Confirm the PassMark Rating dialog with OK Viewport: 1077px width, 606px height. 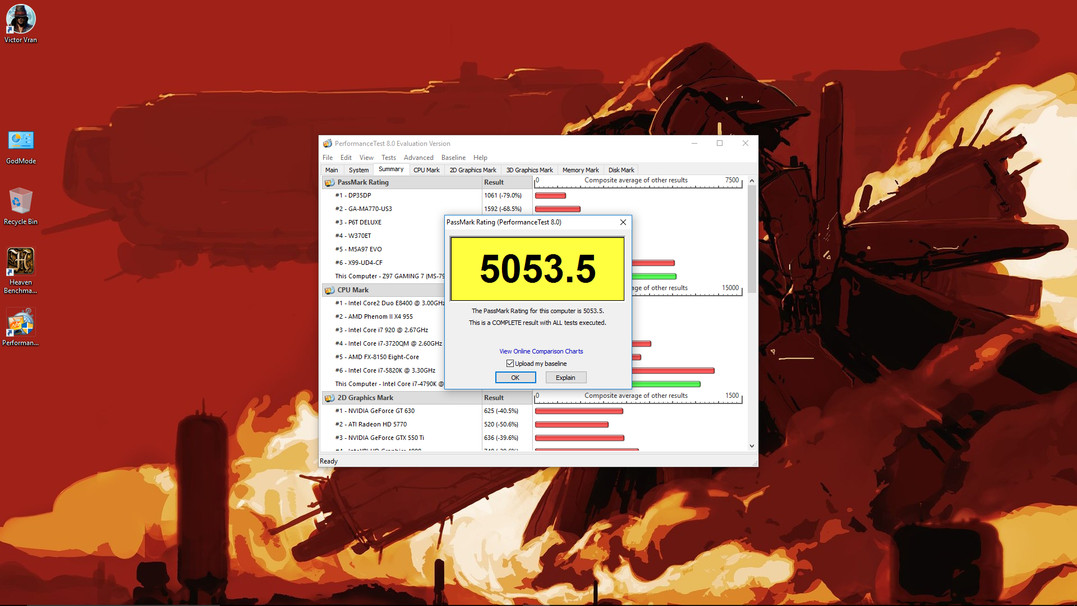click(515, 377)
